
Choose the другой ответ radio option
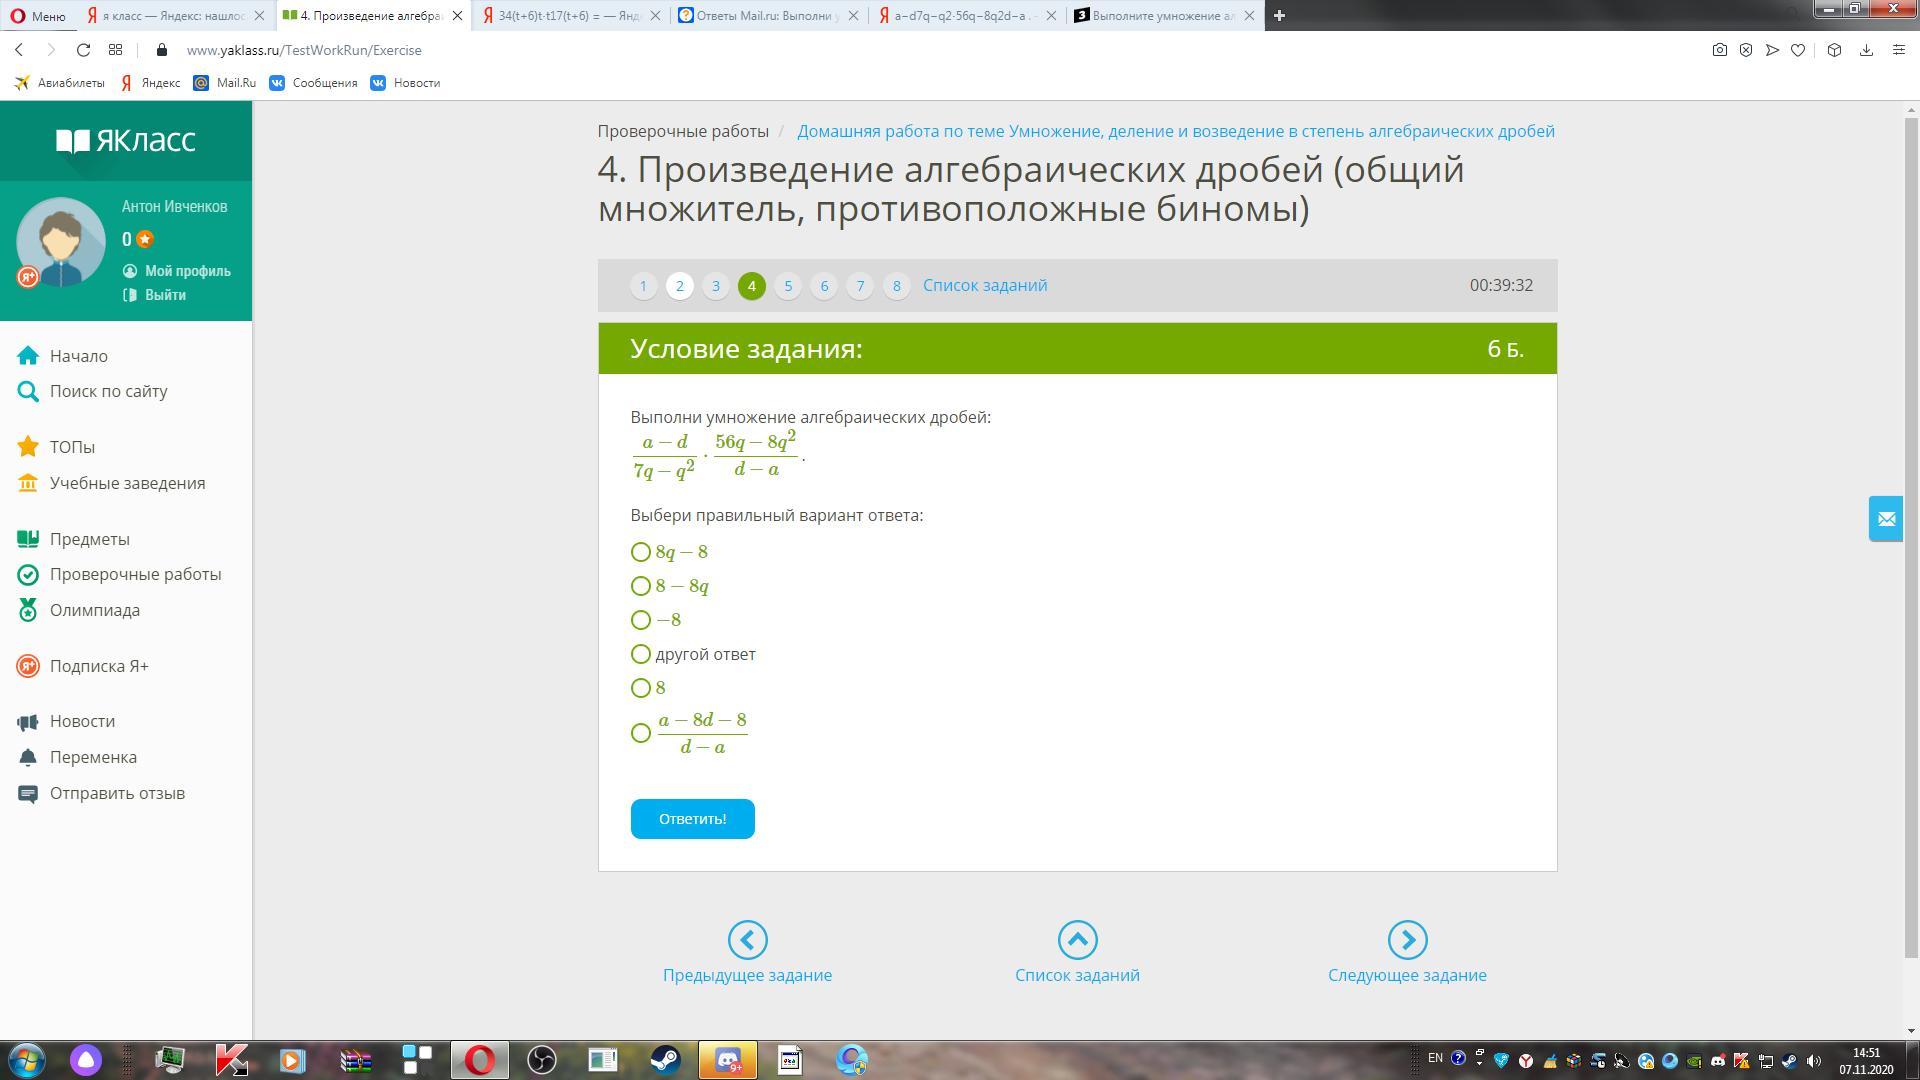tap(641, 654)
